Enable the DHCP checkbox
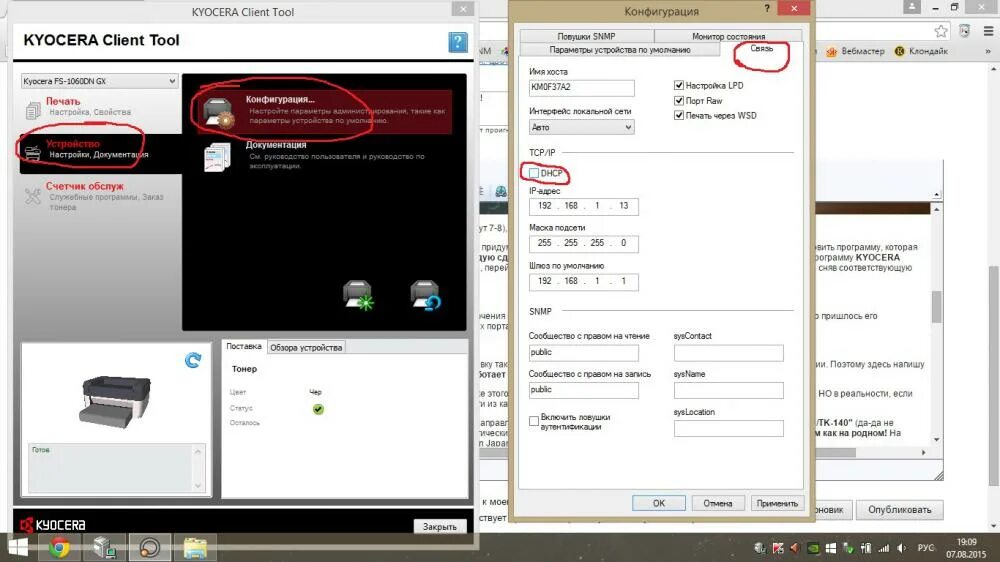The height and width of the screenshot is (562, 1000). pyautogui.click(x=534, y=173)
